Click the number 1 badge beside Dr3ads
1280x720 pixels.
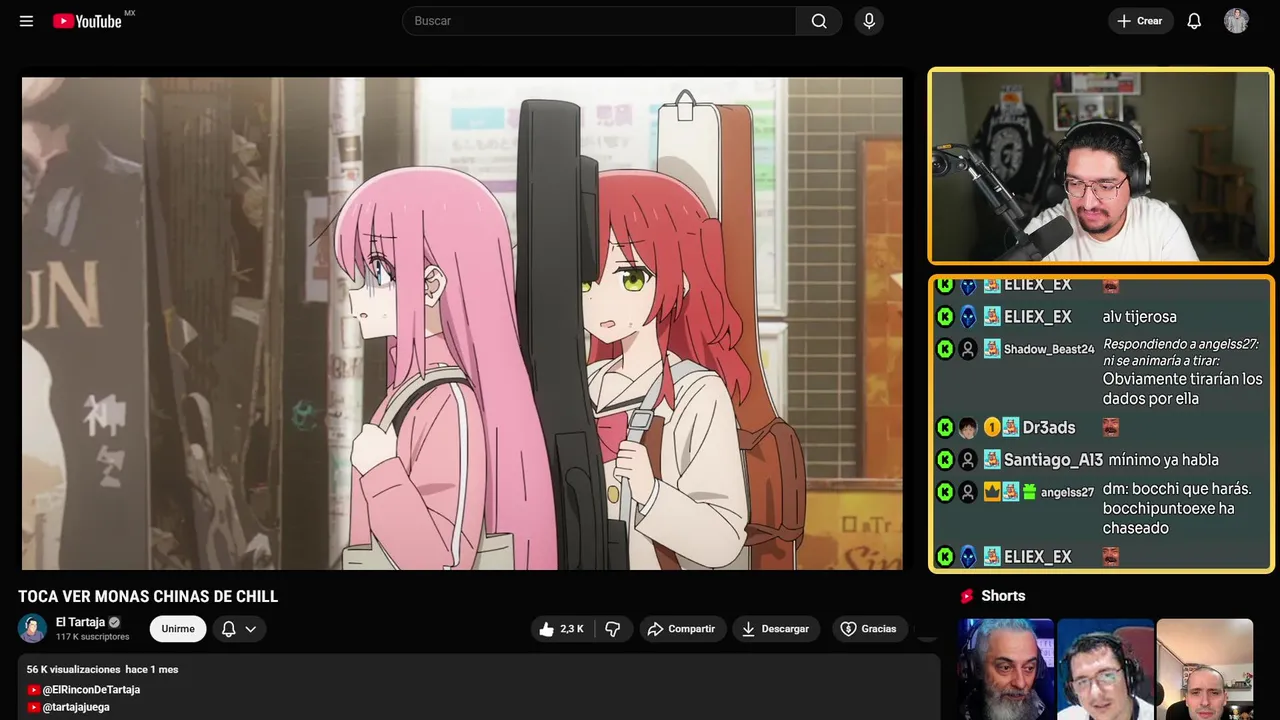click(x=992, y=428)
